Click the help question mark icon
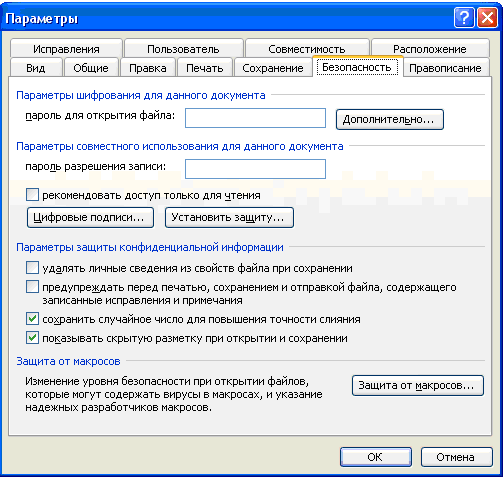503x477 pixels. [464, 17]
